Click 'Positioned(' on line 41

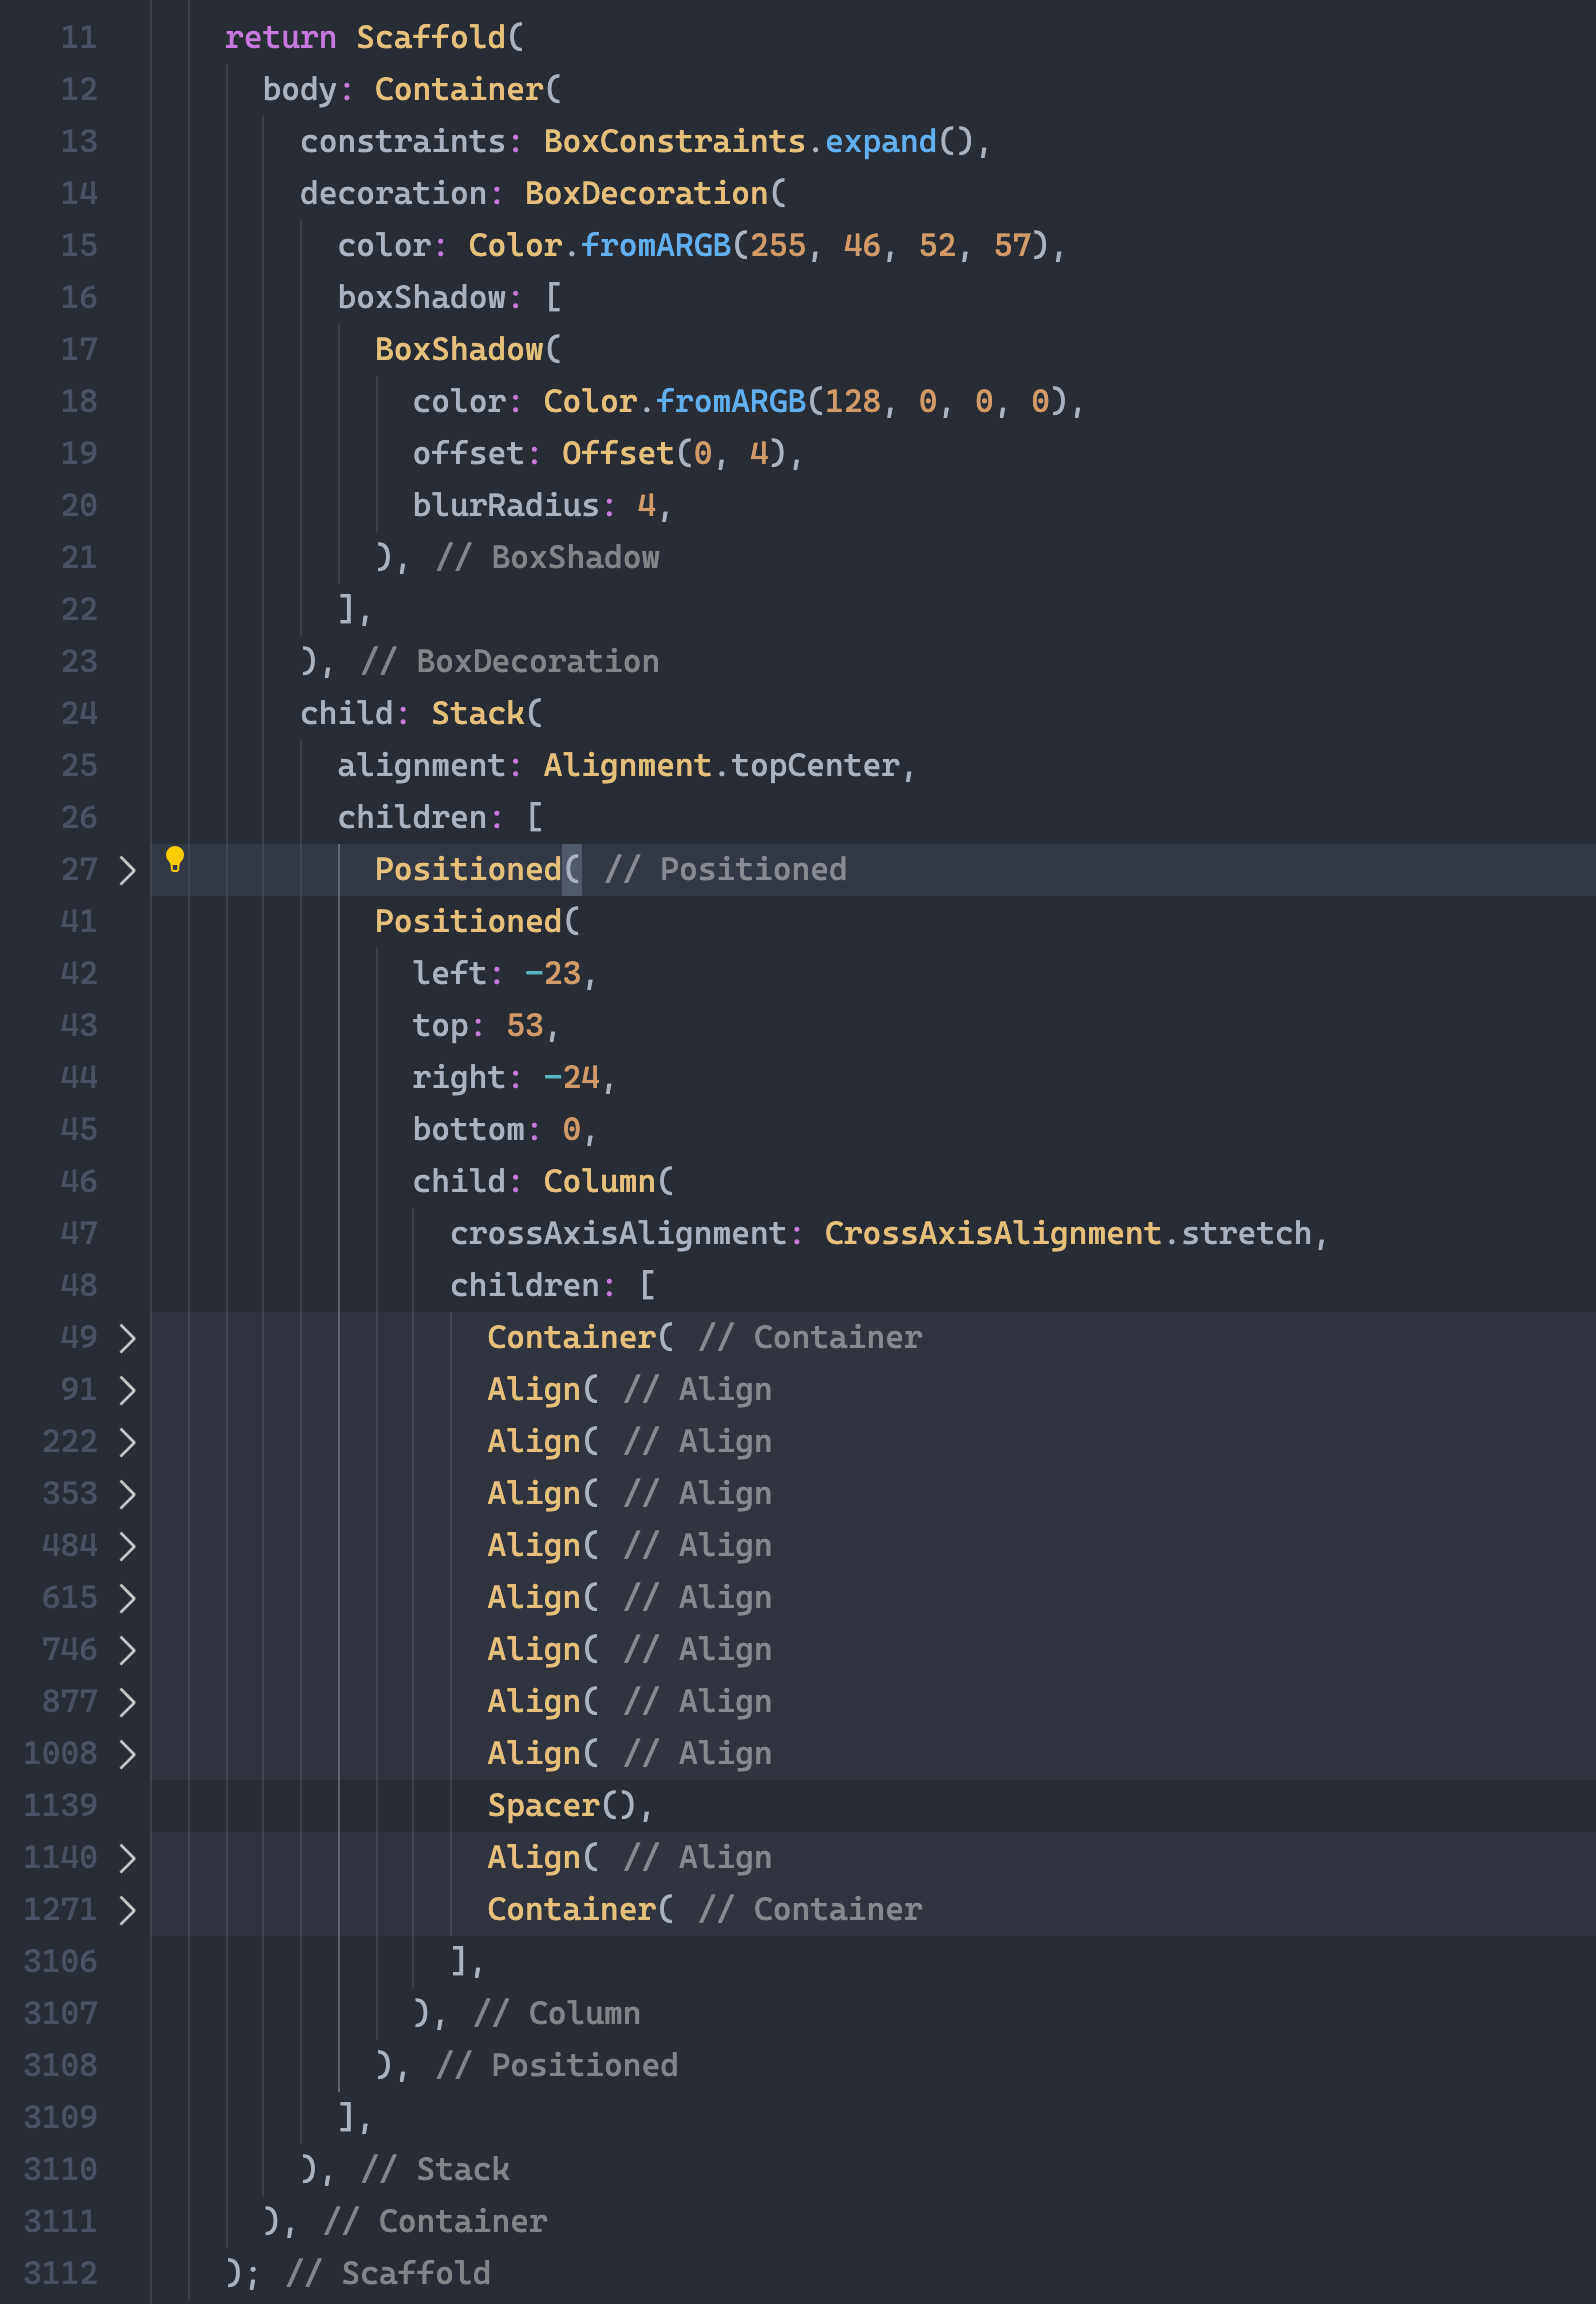[x=478, y=922]
